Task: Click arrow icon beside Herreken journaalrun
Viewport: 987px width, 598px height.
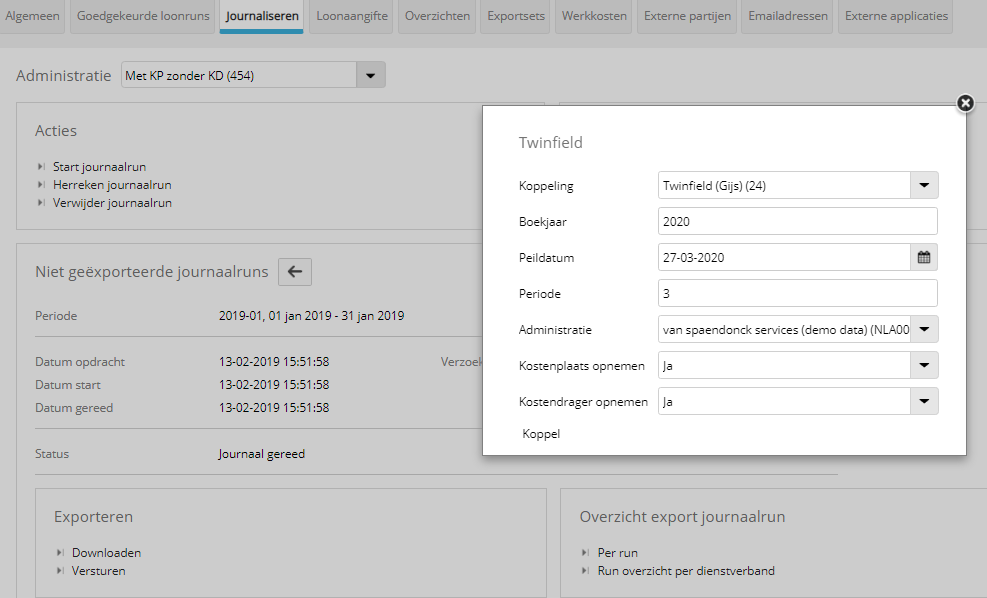Action: click(x=41, y=185)
